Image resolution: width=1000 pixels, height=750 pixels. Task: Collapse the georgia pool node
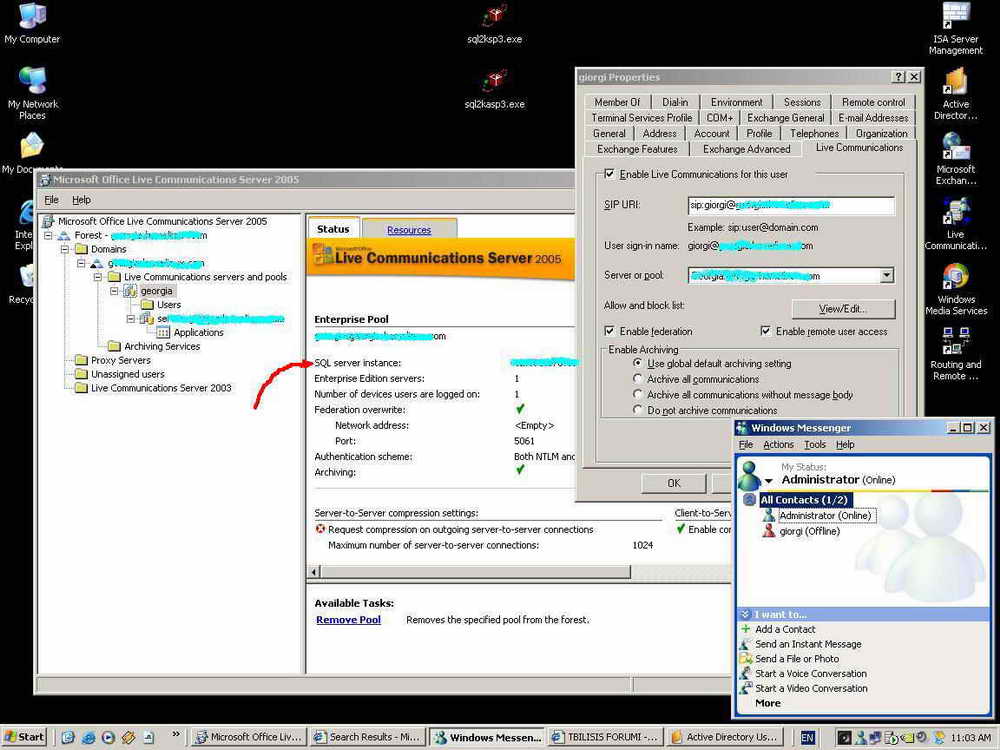click(x=114, y=291)
